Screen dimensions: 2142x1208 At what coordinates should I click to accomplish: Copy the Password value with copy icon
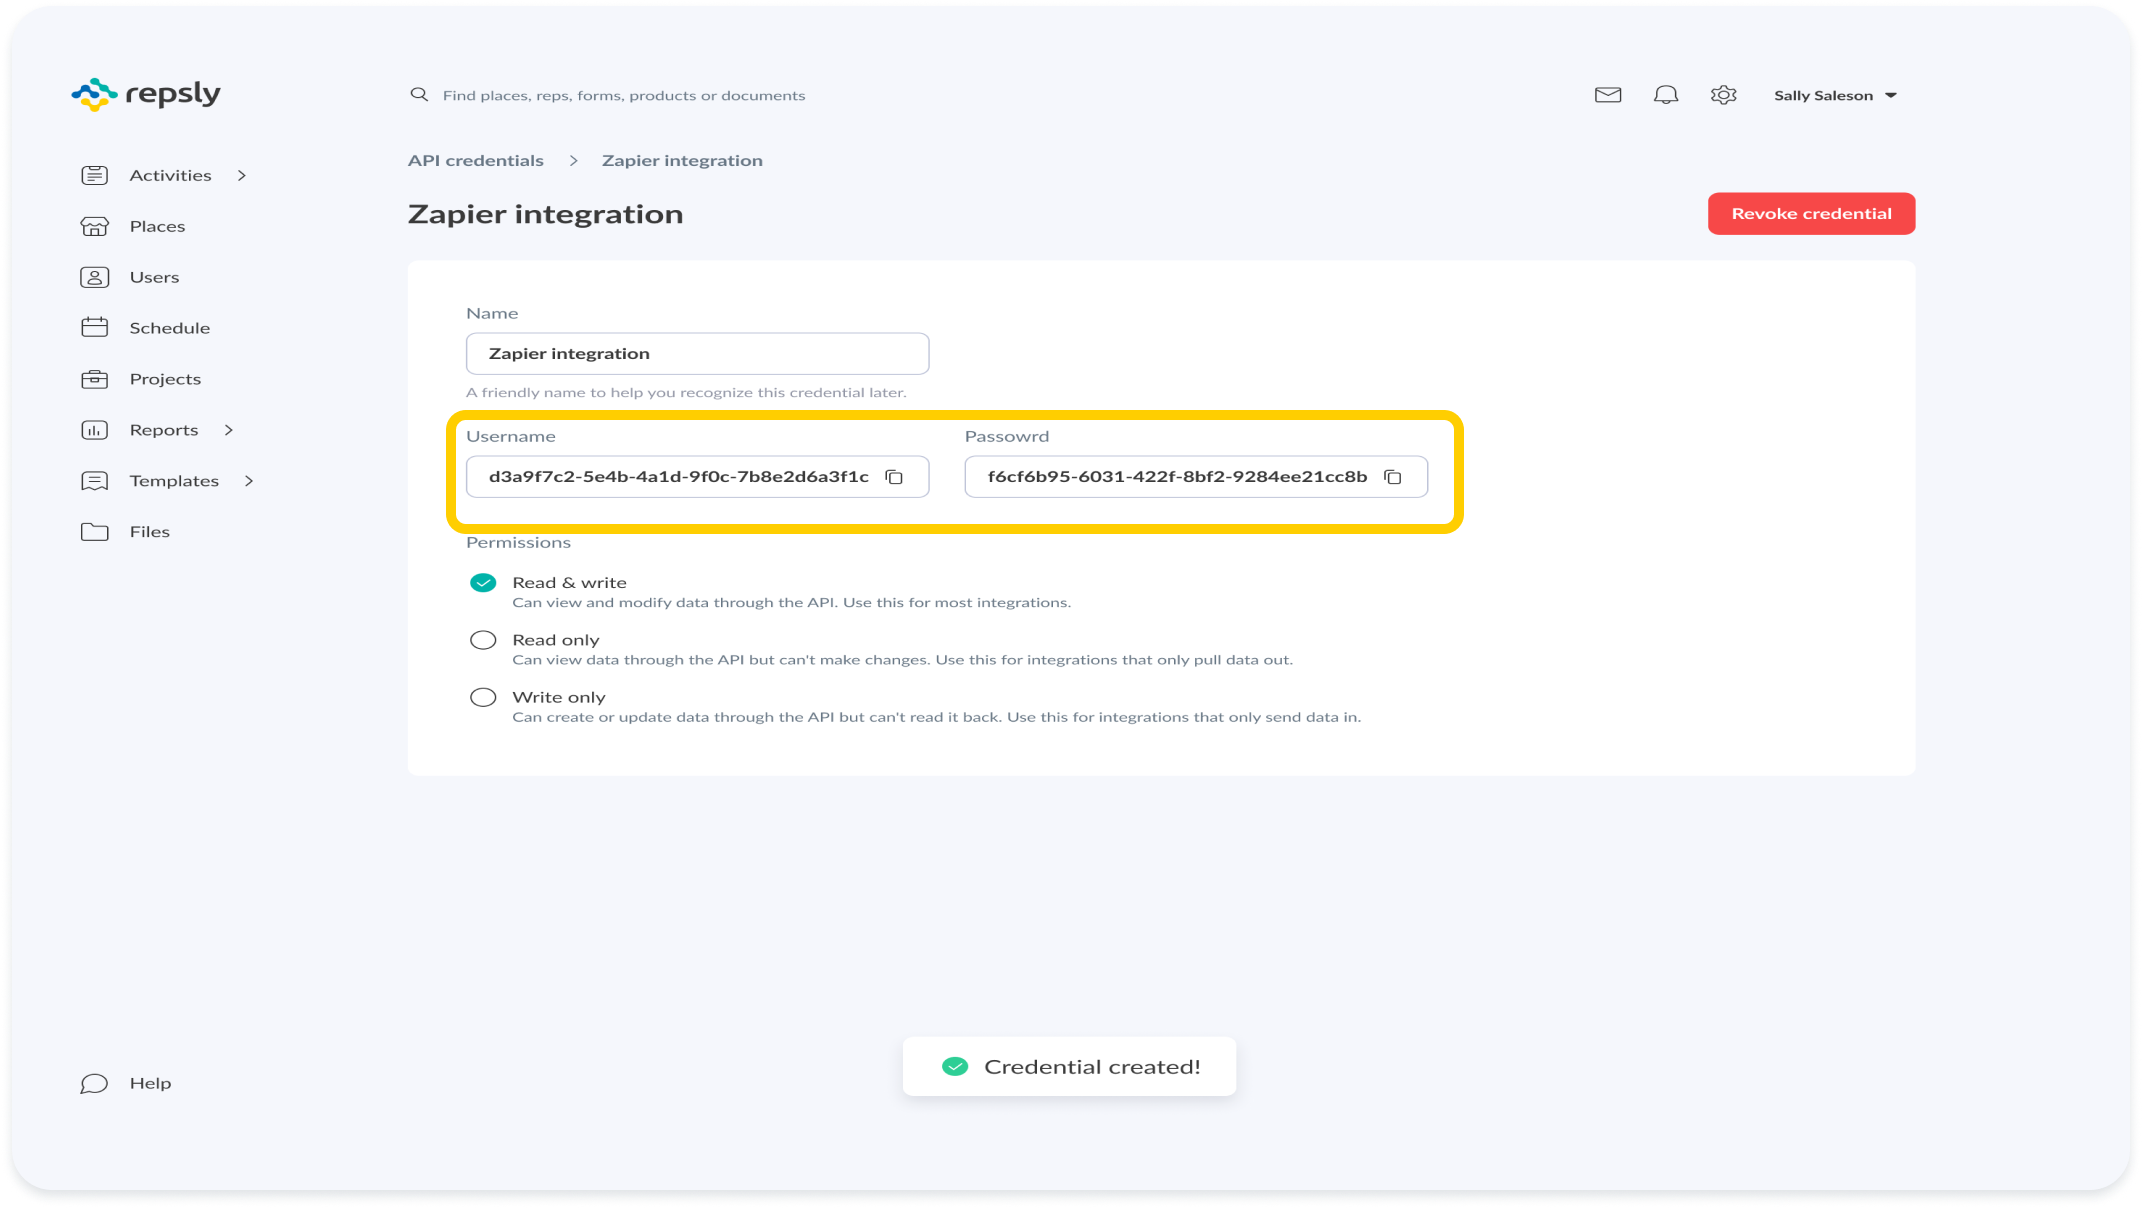click(x=1393, y=477)
